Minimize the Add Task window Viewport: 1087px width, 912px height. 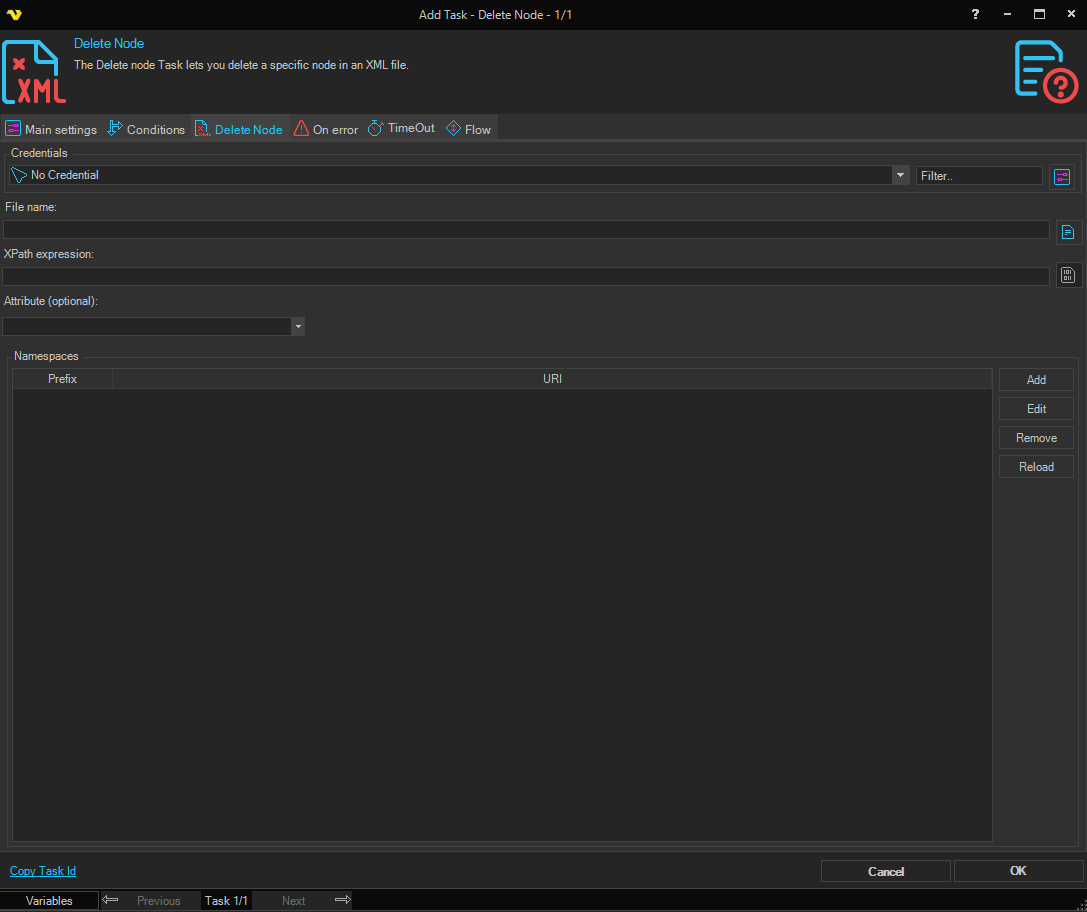pyautogui.click(x=1007, y=15)
